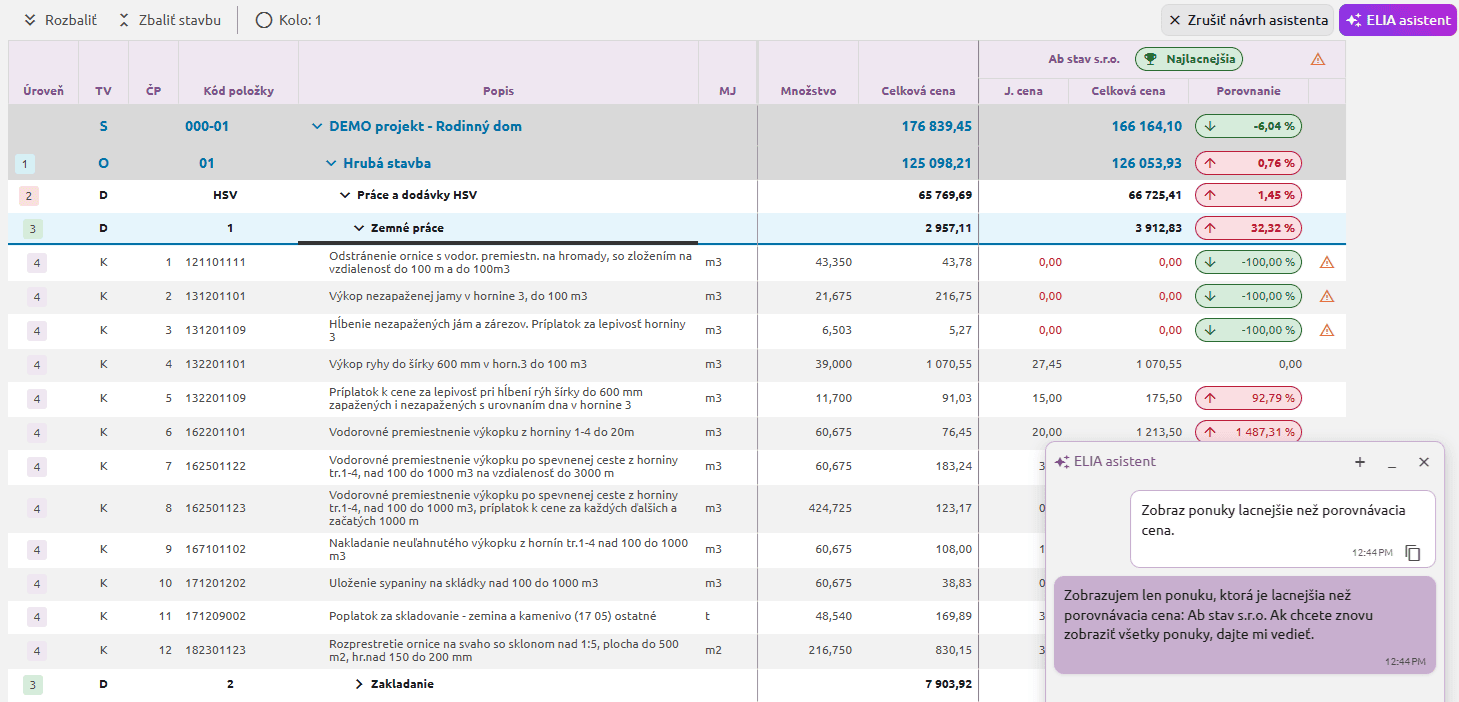
Task: Click the Porovnanie column header
Action: click(x=1248, y=91)
